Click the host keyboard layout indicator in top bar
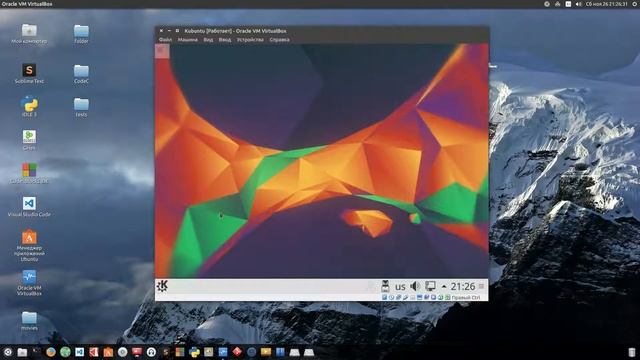 568,4
